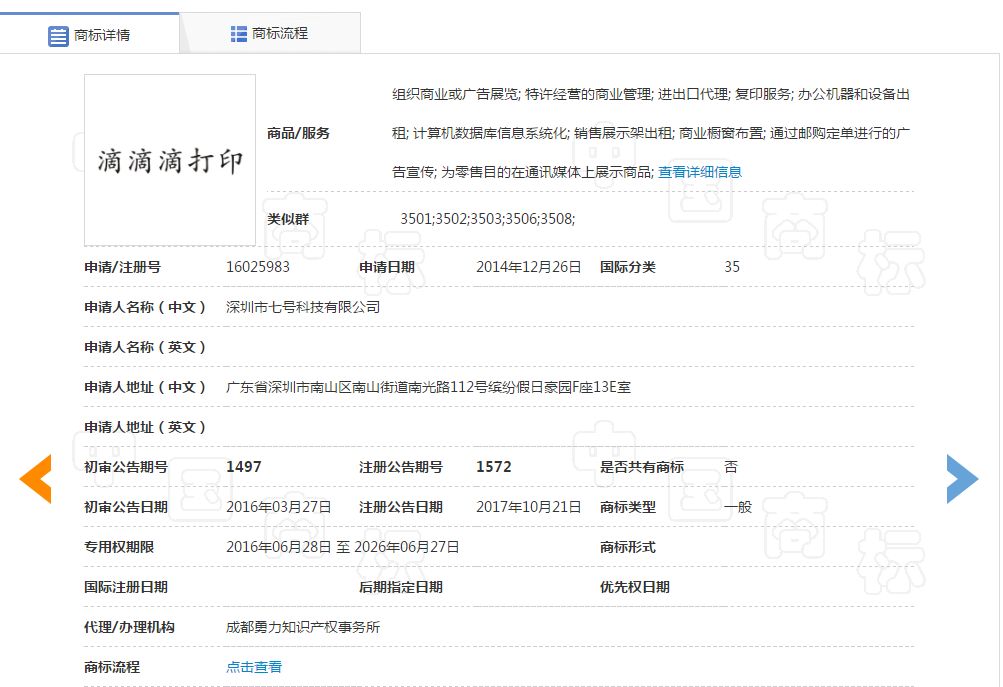Click registration announcement issue number 1572
This screenshot has width=1003, height=687.
493,467
